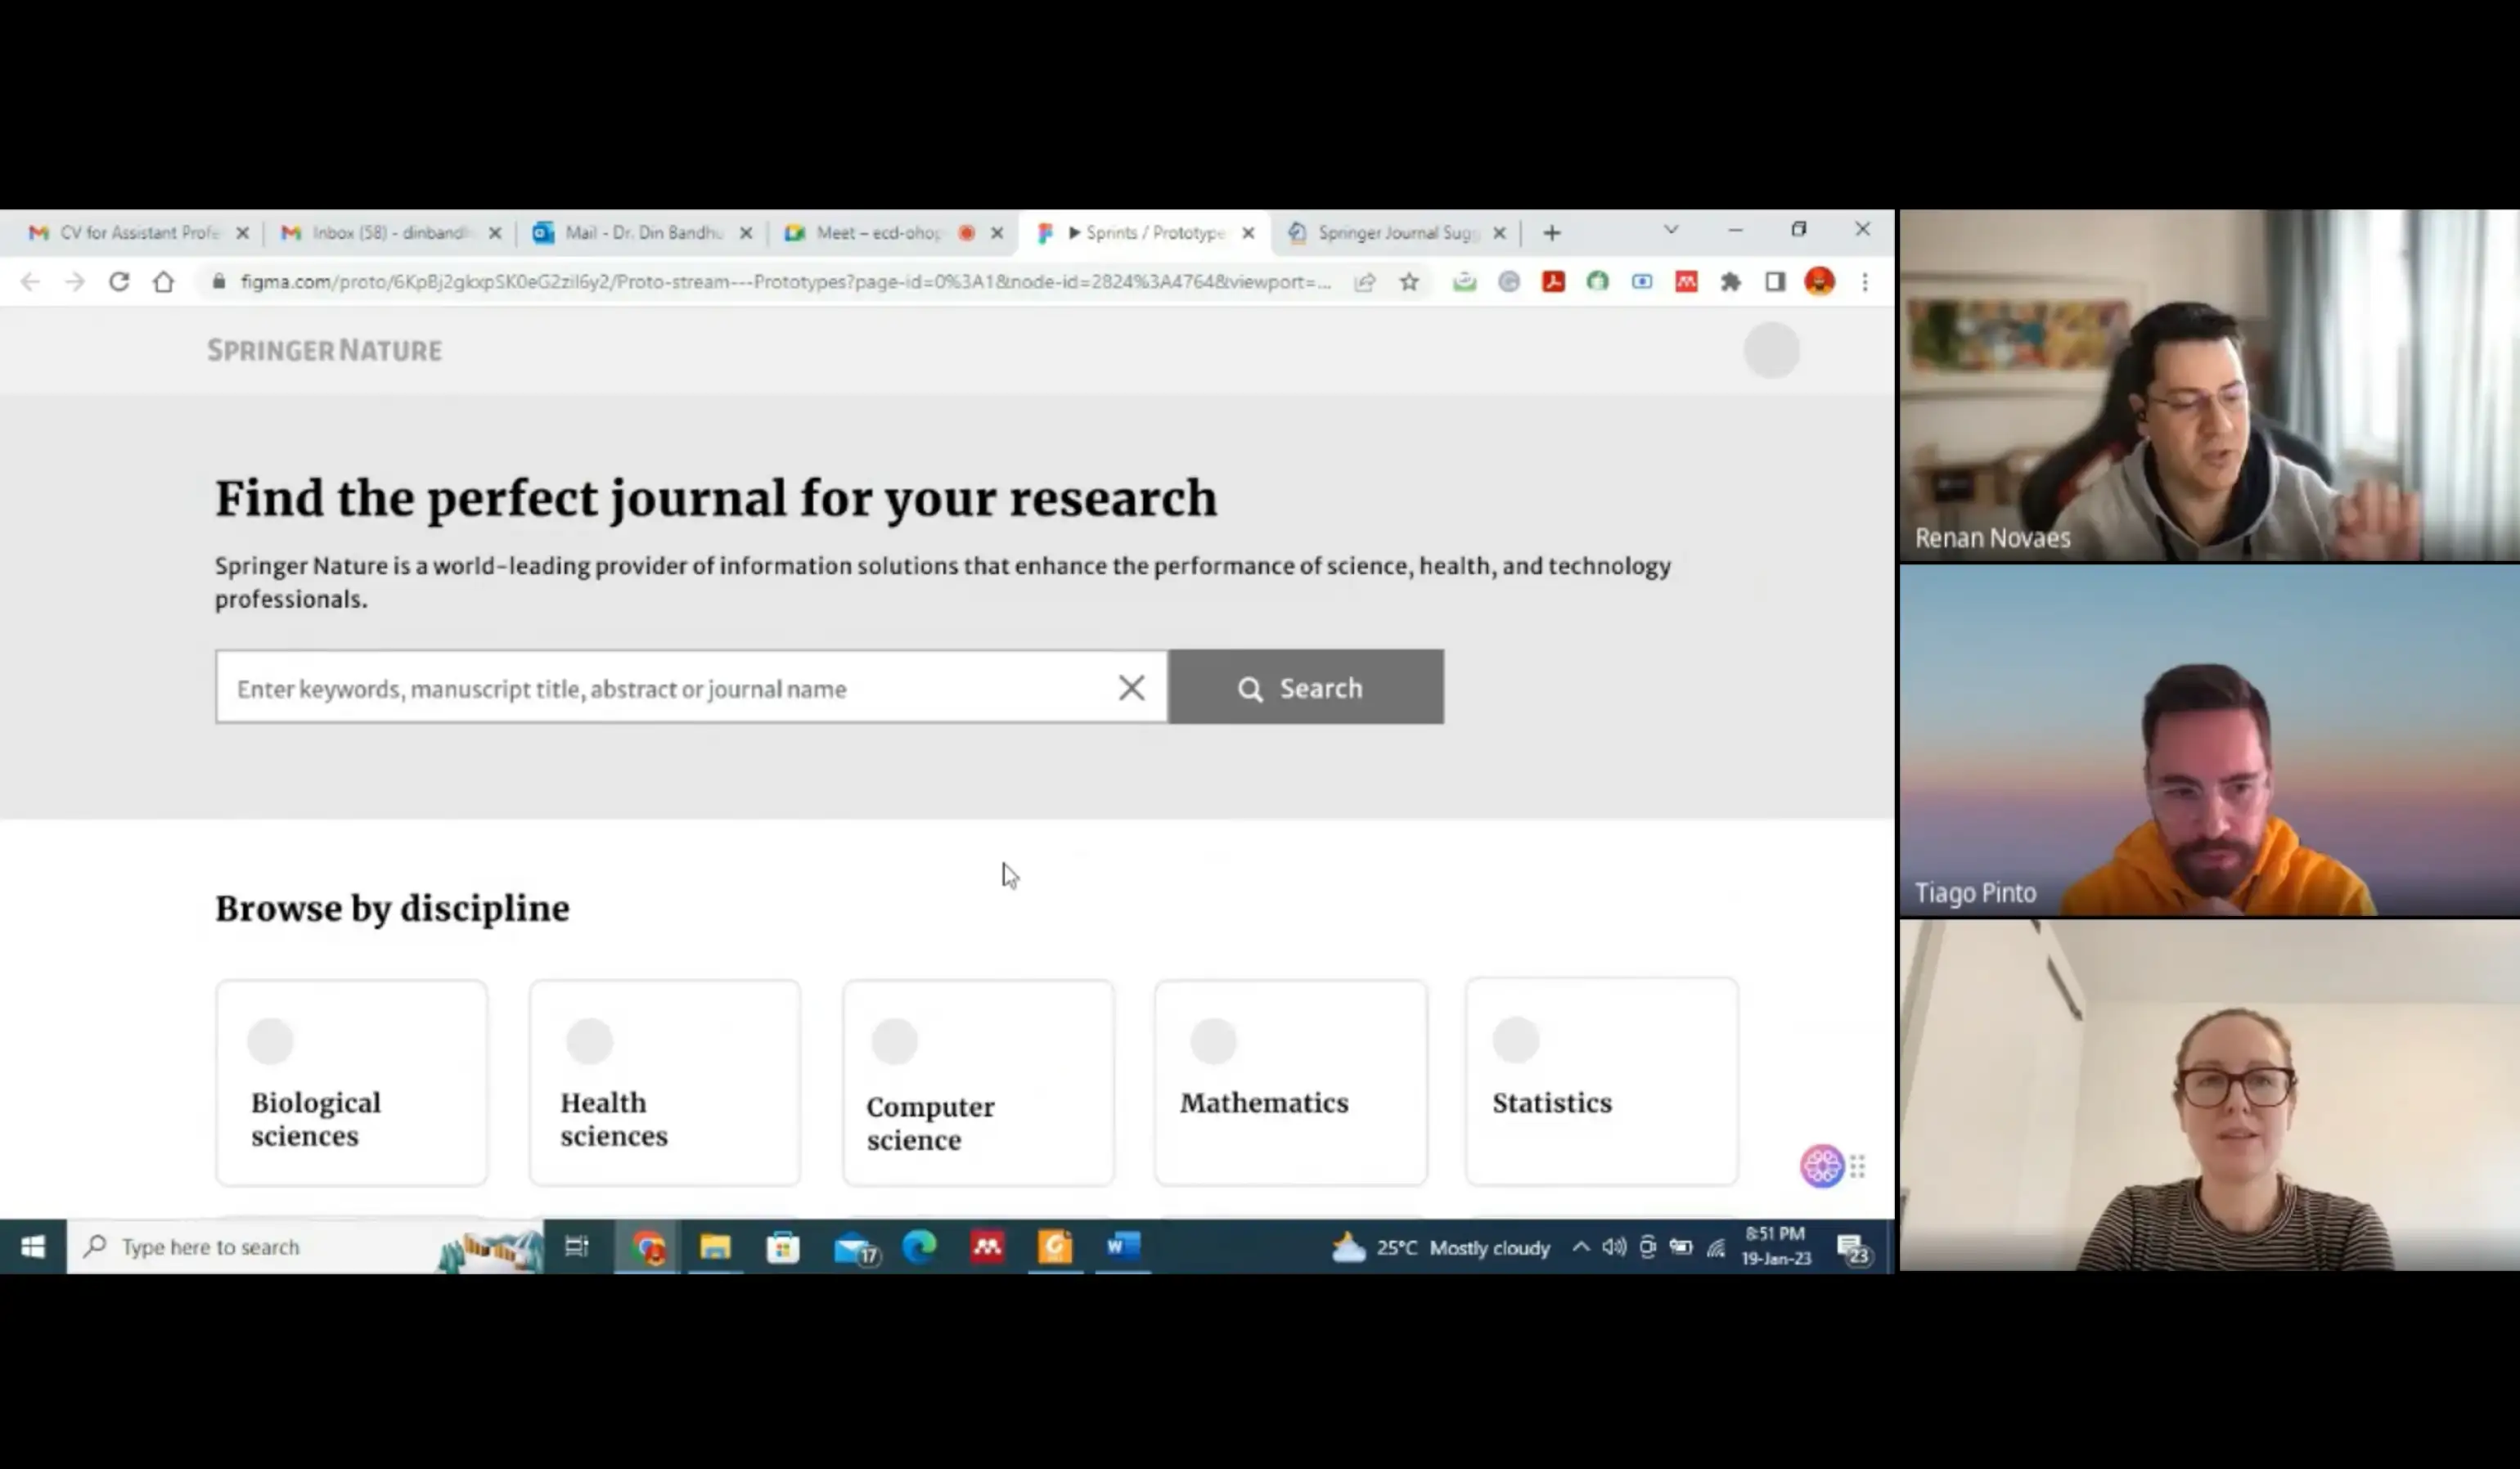Go to browser home page
Viewport: 2520px width, 1469px height.
163,282
